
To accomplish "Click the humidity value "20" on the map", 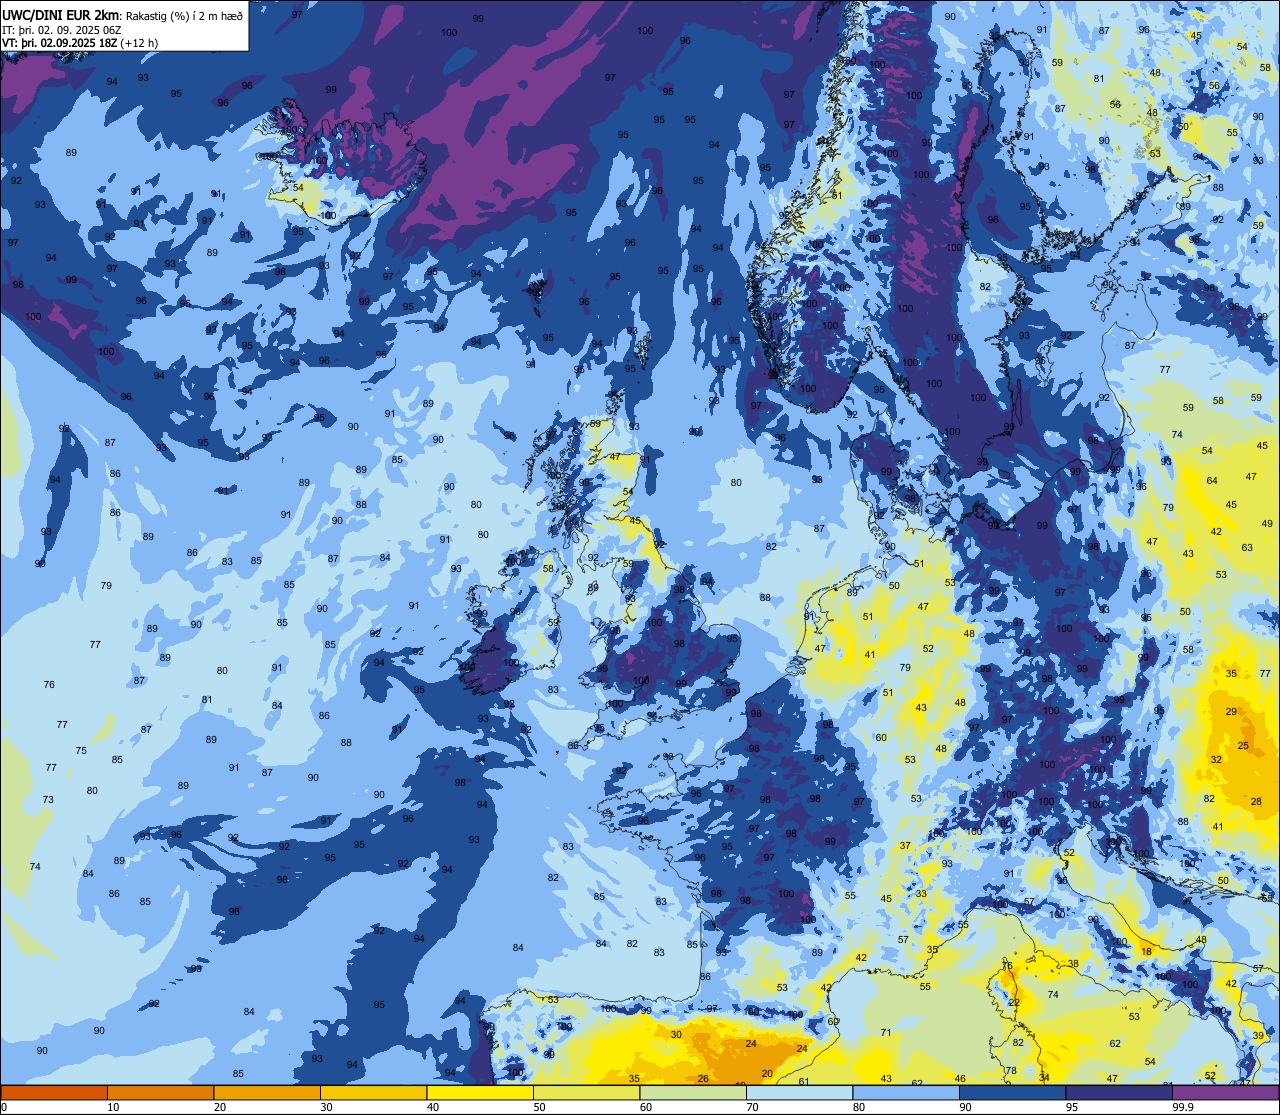I will tap(767, 1073).
